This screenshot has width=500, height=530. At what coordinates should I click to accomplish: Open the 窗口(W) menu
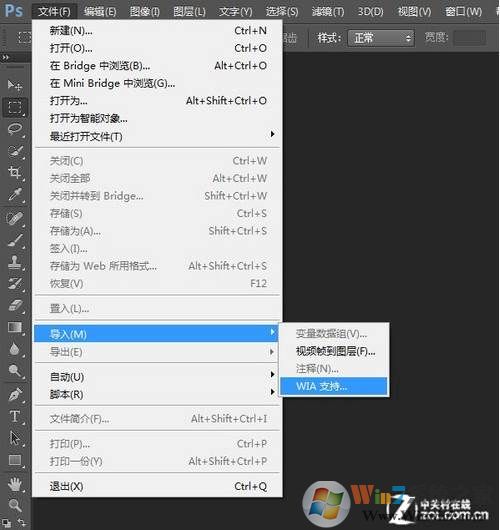[x=463, y=12]
